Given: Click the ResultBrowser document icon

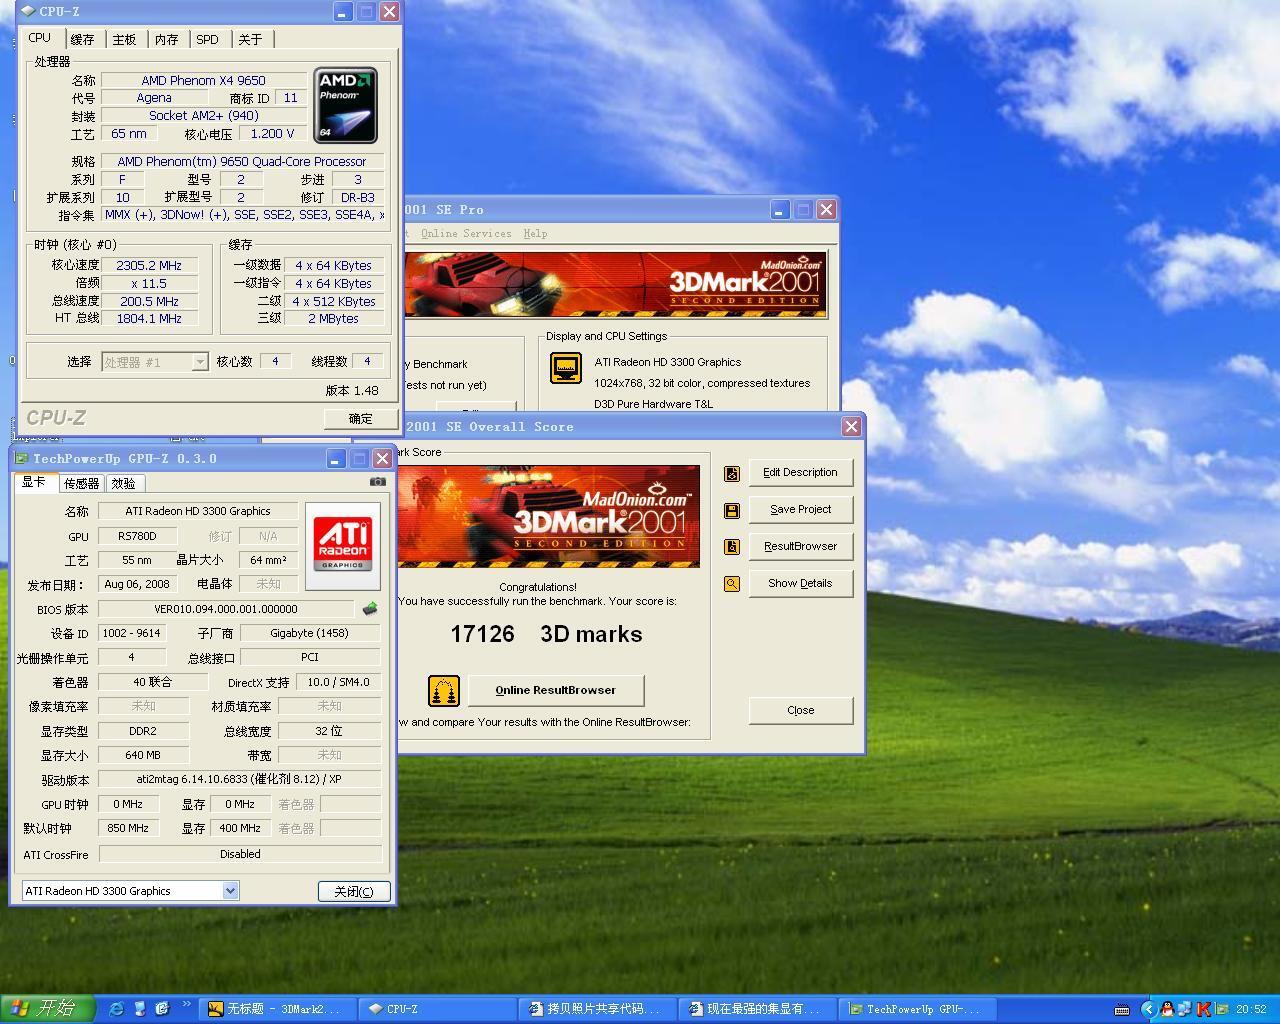Looking at the screenshot, I should click(x=732, y=547).
